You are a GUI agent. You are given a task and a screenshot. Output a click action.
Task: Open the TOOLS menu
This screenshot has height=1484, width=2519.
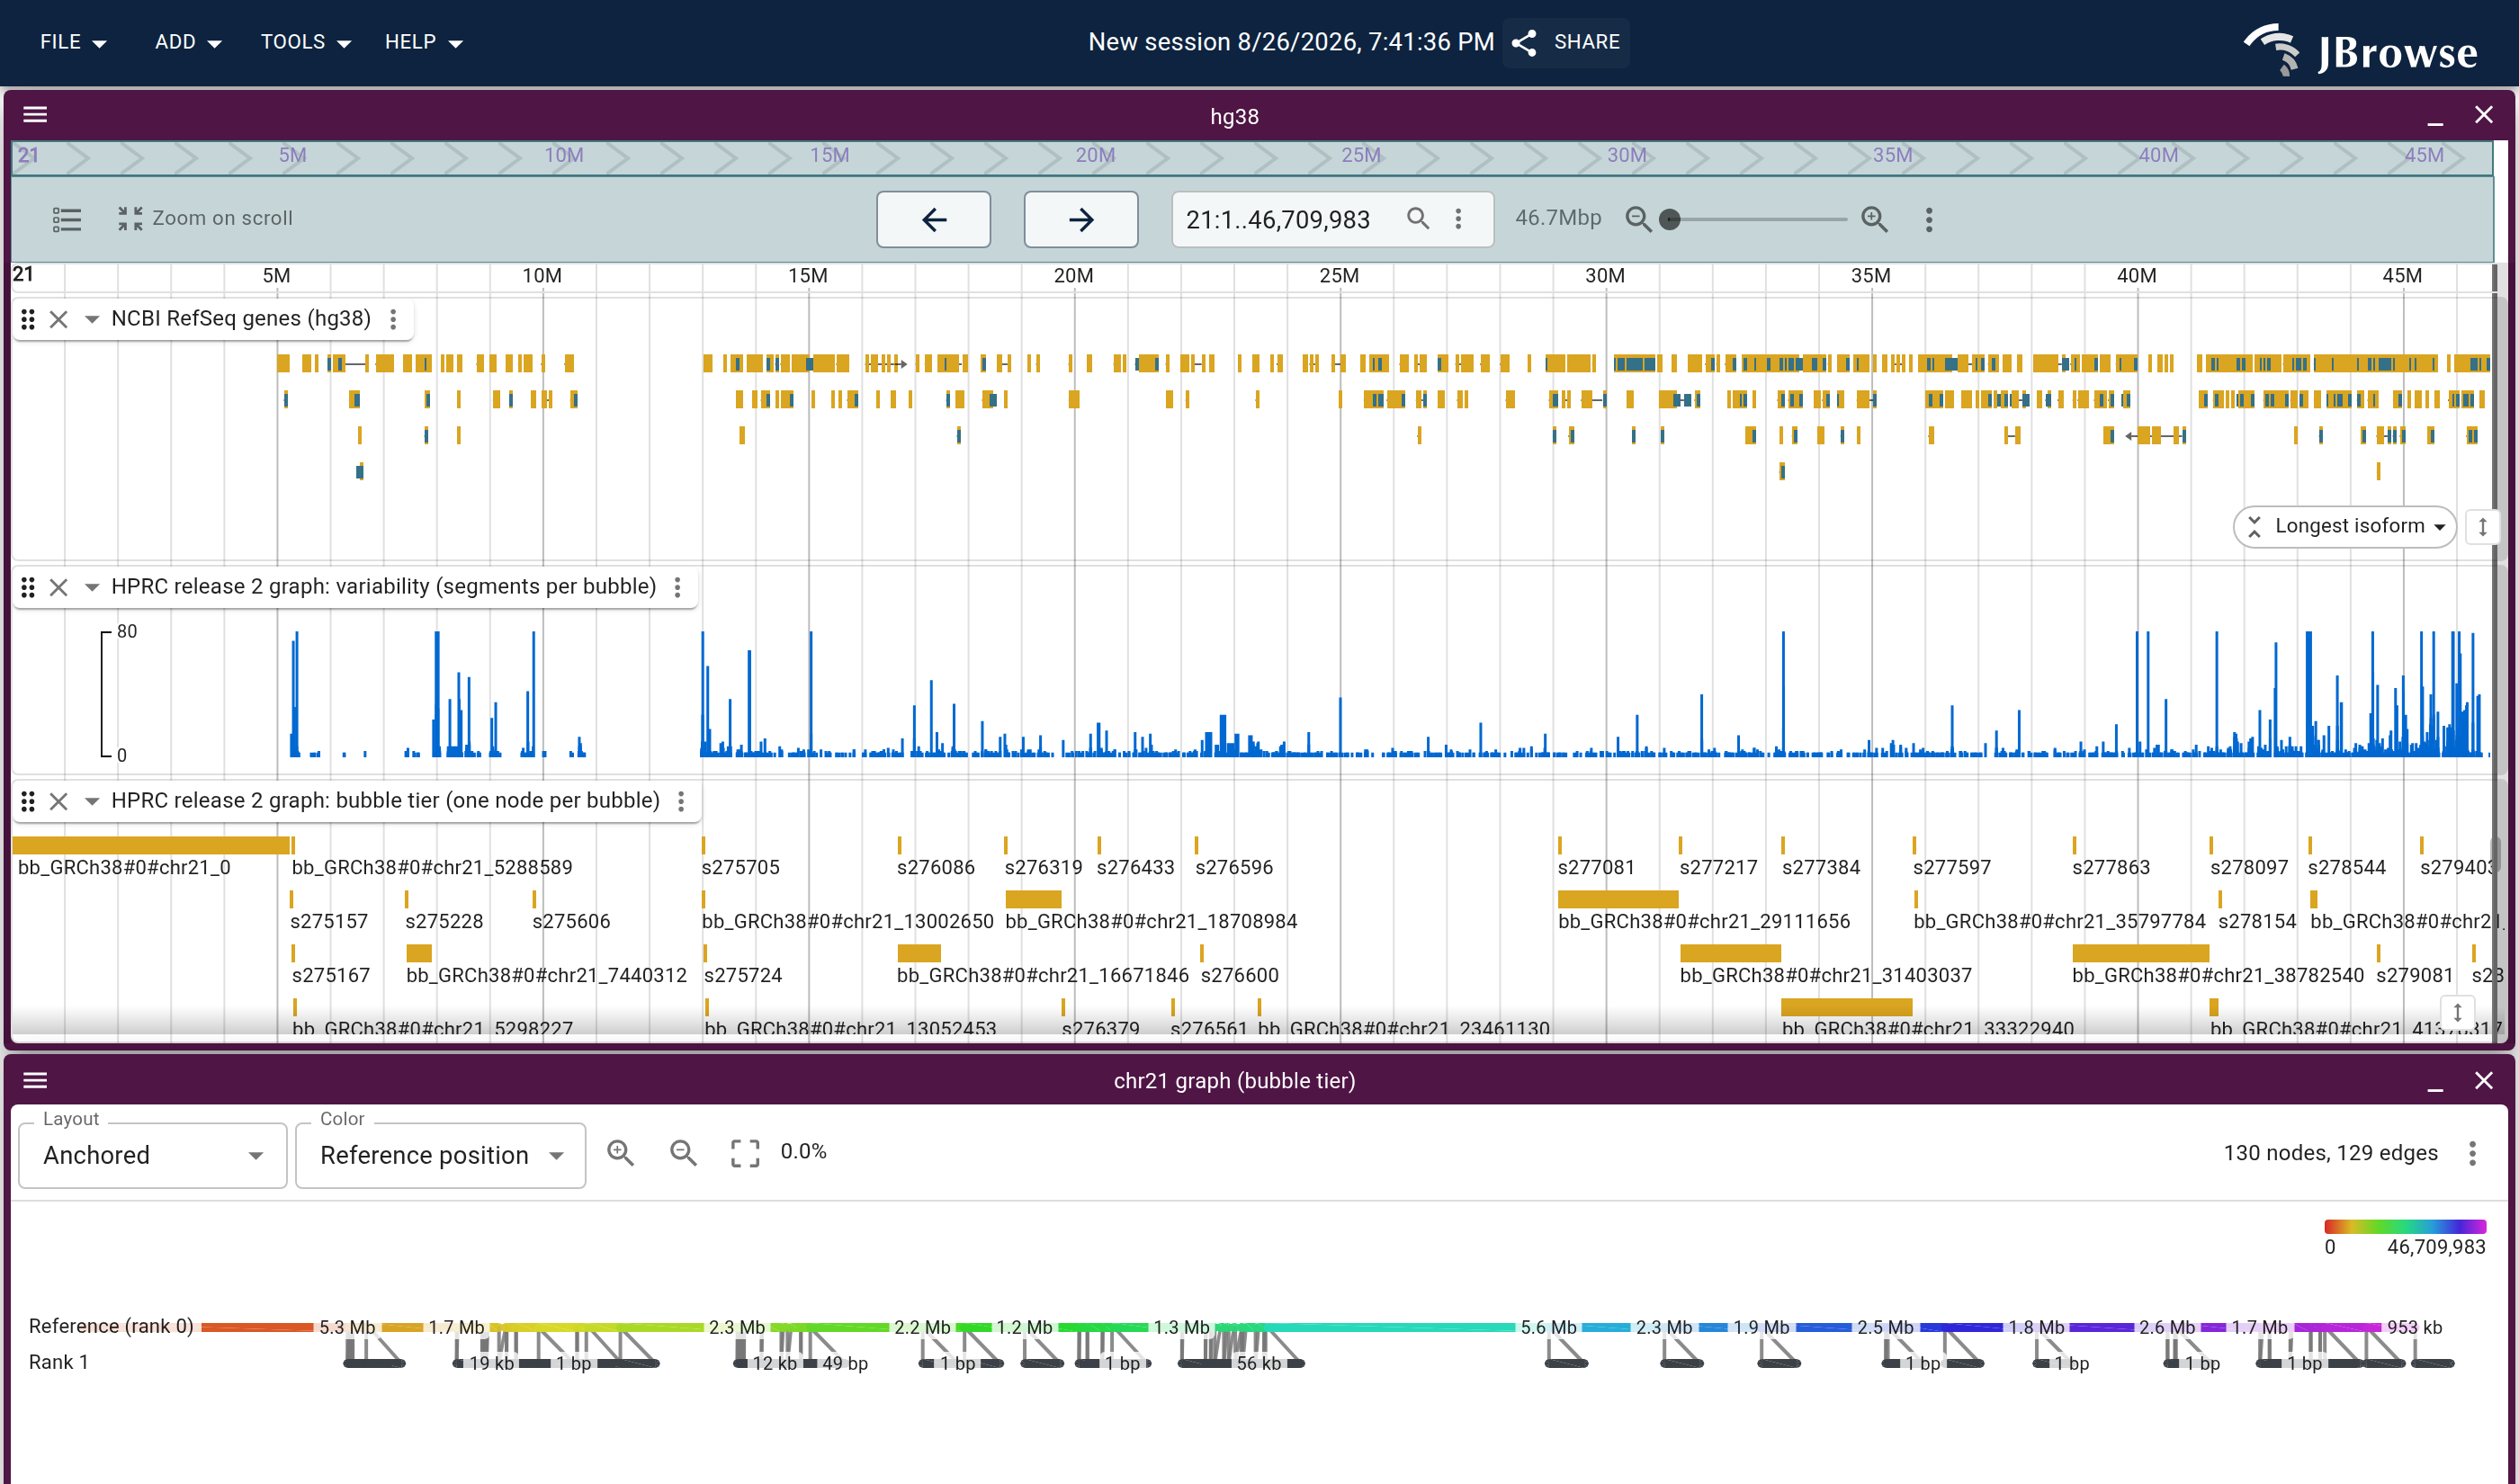coord(305,42)
